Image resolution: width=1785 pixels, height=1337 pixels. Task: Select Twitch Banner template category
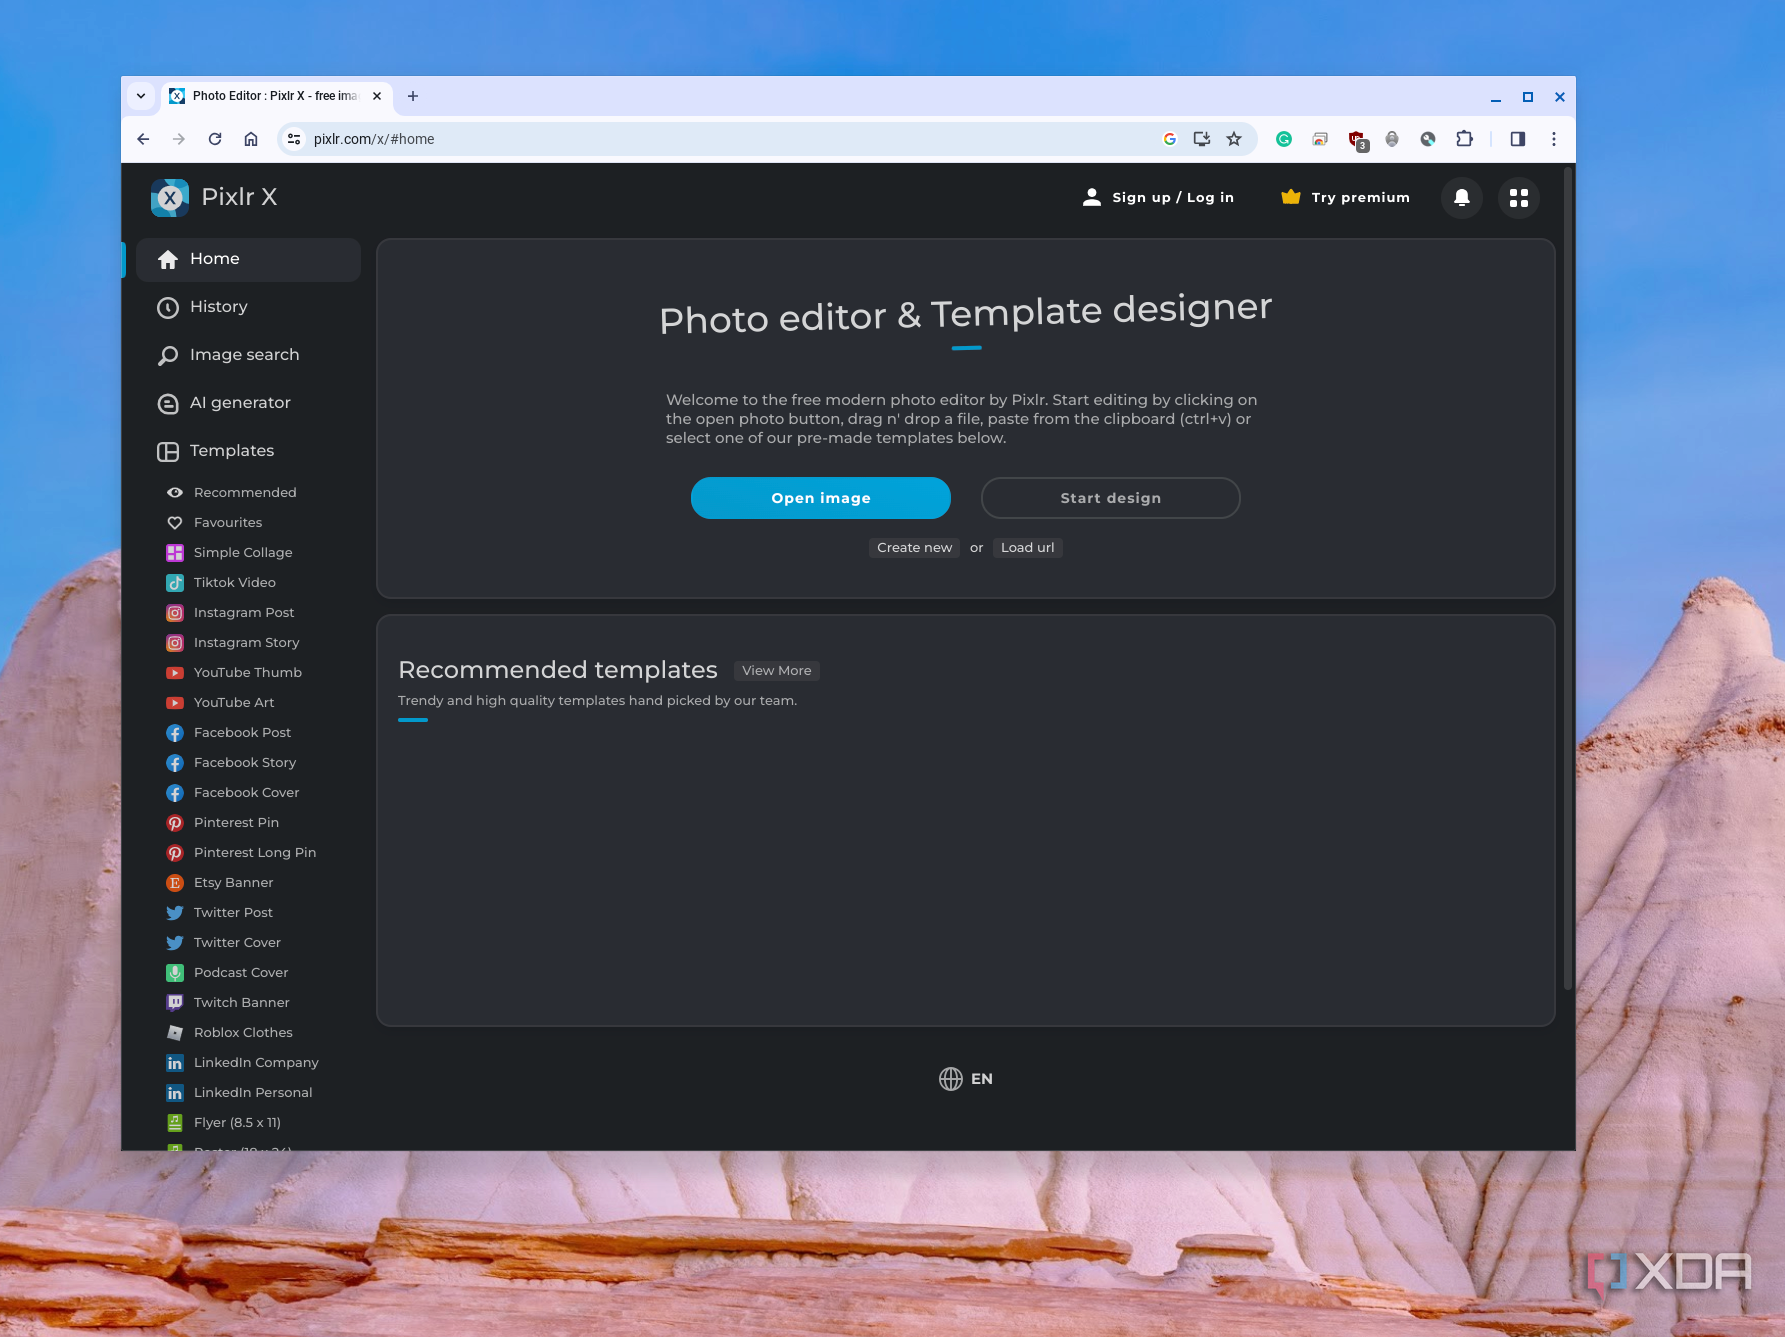228,1003
